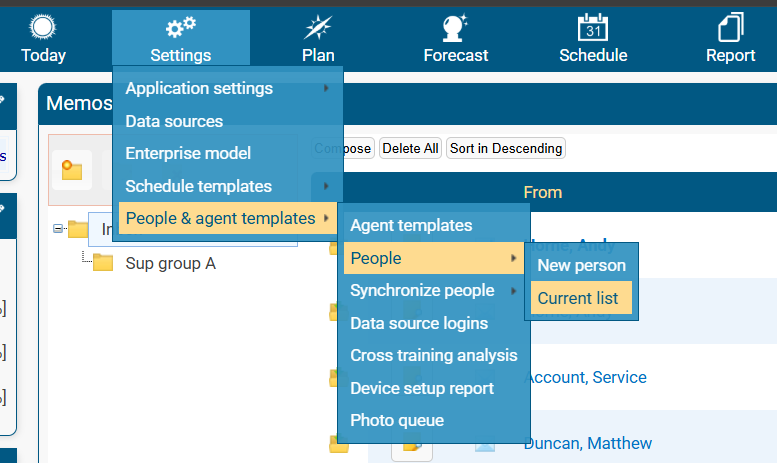Click the Delete All button

[x=410, y=148]
